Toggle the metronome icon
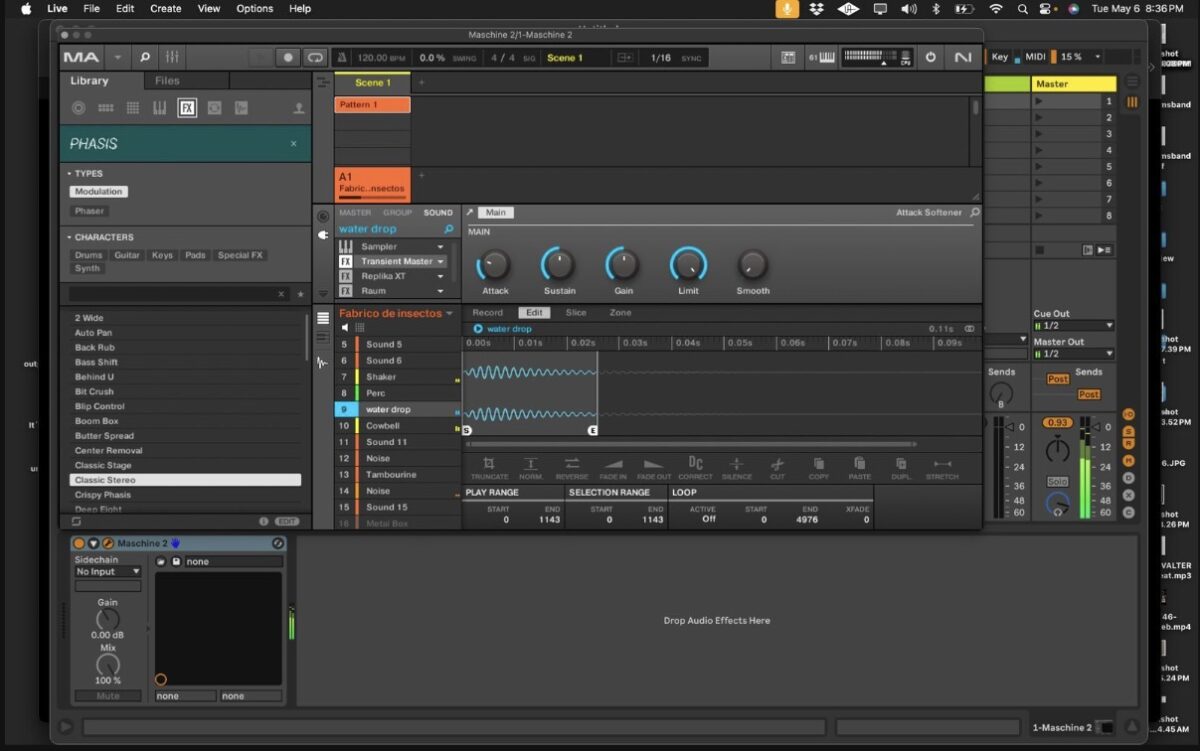Image resolution: width=1200 pixels, height=751 pixels. (343, 58)
